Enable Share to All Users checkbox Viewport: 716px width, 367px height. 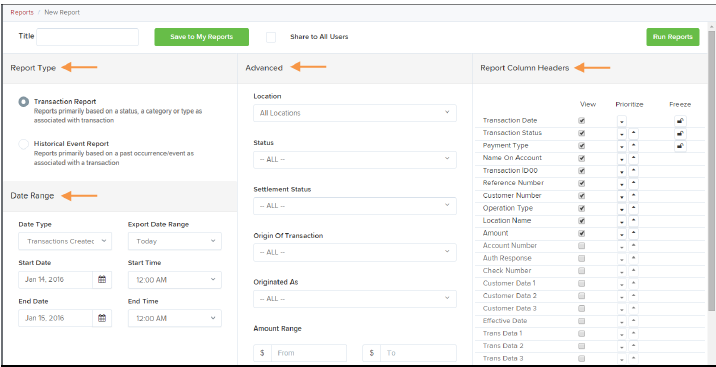click(271, 37)
